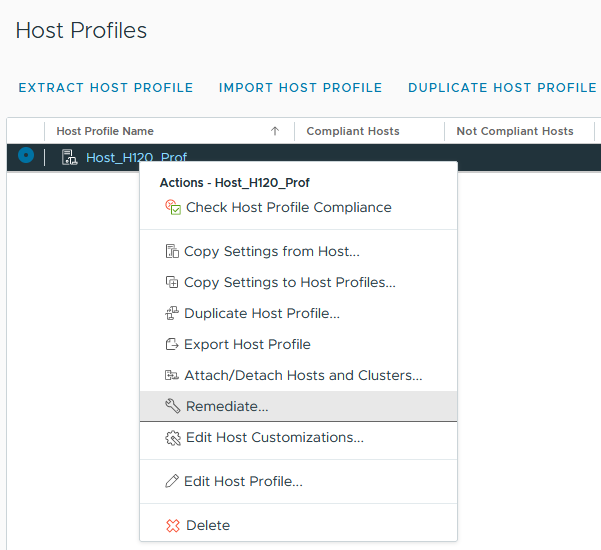Viewport: 601px width, 550px height.
Task: Click DUPLICATE HOST PROFILE toolbar button
Action: (x=502, y=88)
